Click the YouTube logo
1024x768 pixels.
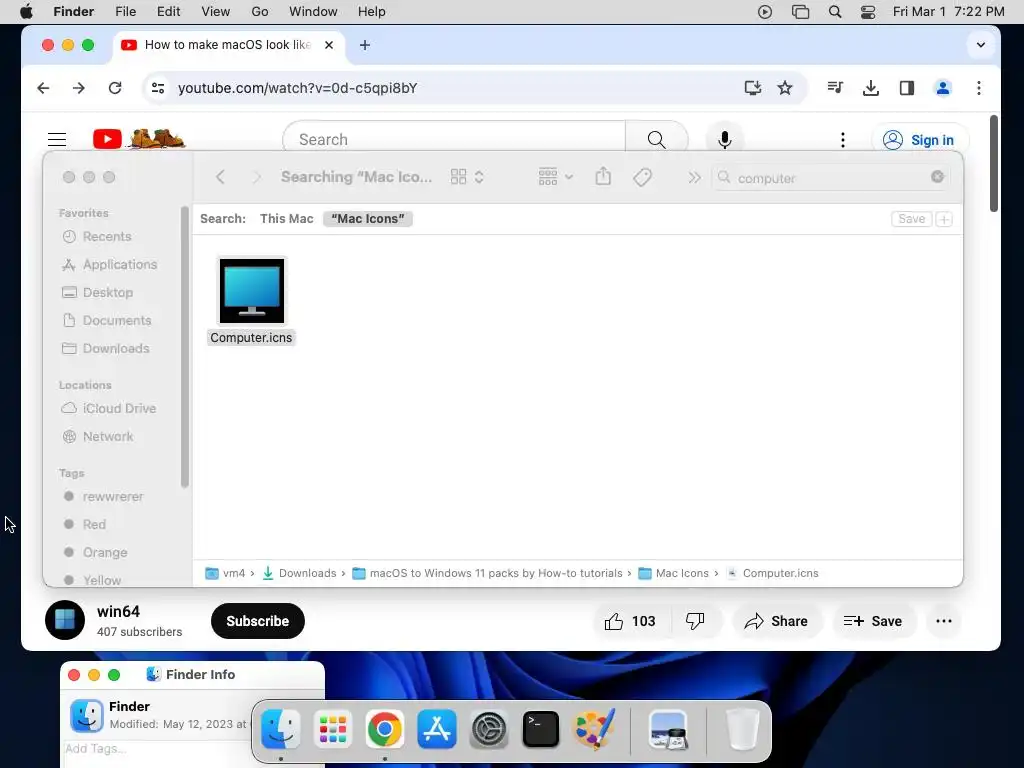pyautogui.click(x=140, y=139)
